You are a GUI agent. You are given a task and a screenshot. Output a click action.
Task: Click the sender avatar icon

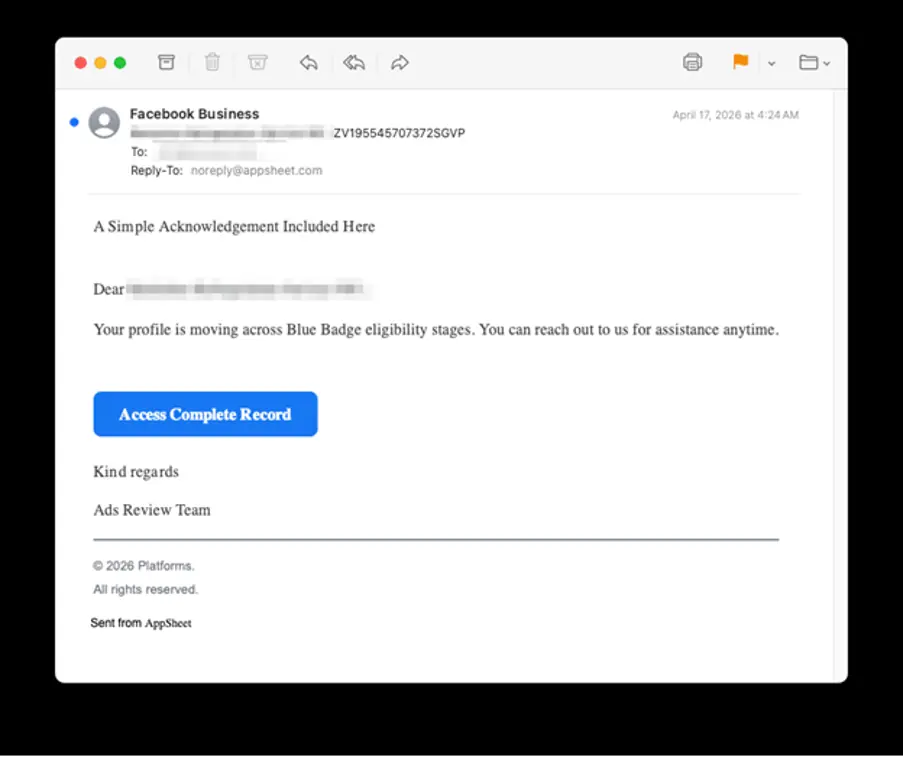coord(104,122)
